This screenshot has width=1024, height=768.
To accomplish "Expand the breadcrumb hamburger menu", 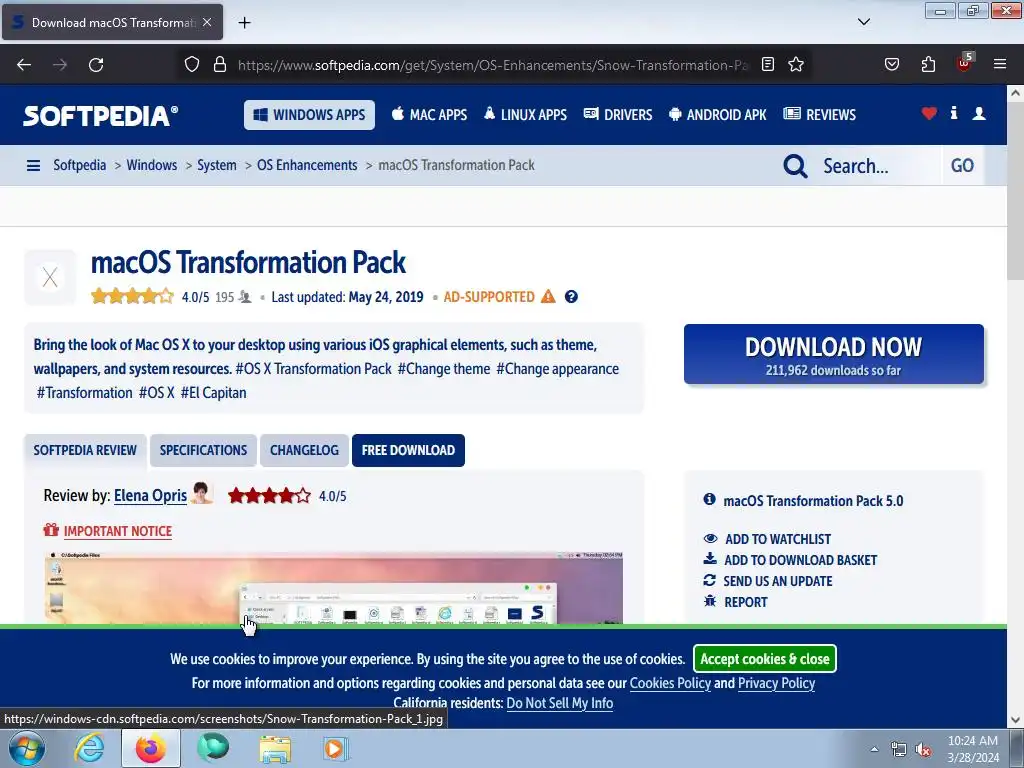I will (x=33, y=166).
